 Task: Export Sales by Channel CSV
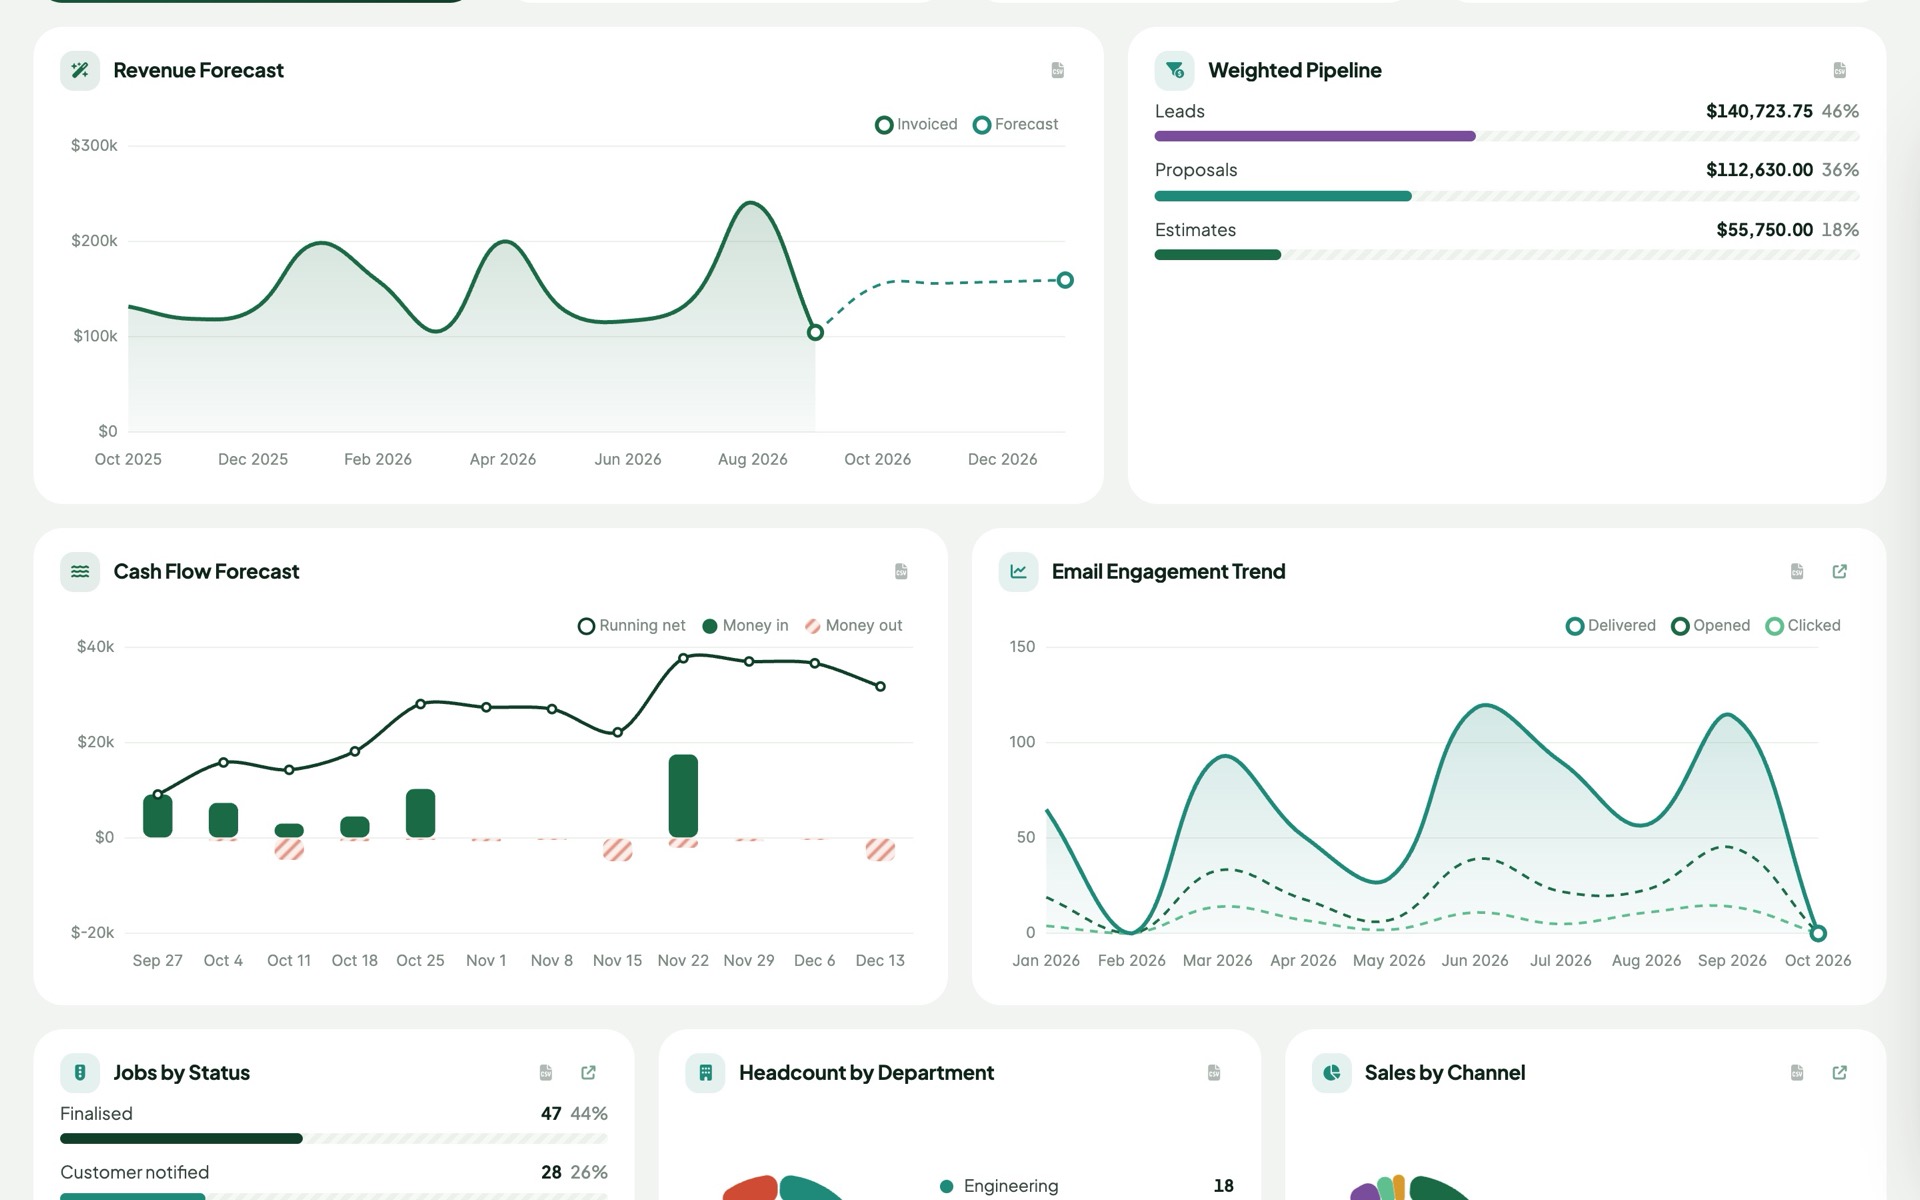coord(1797,1072)
